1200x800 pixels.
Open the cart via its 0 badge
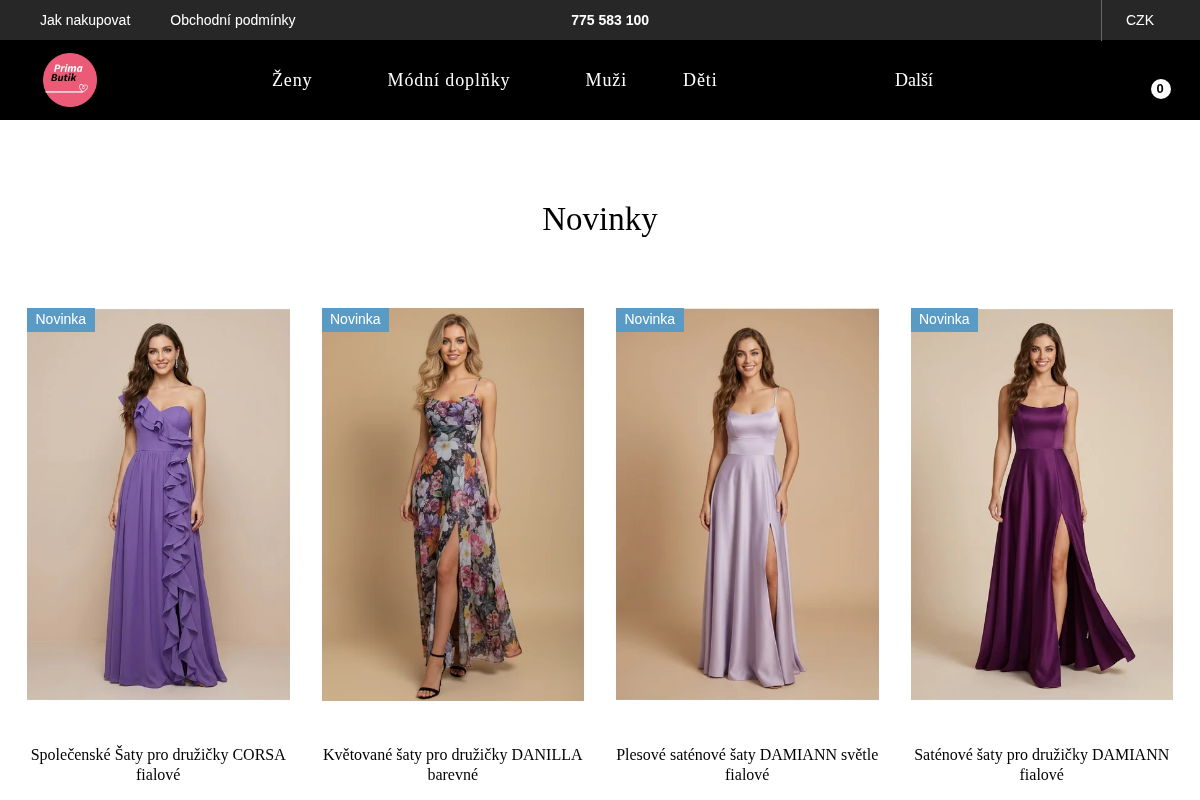1160,89
